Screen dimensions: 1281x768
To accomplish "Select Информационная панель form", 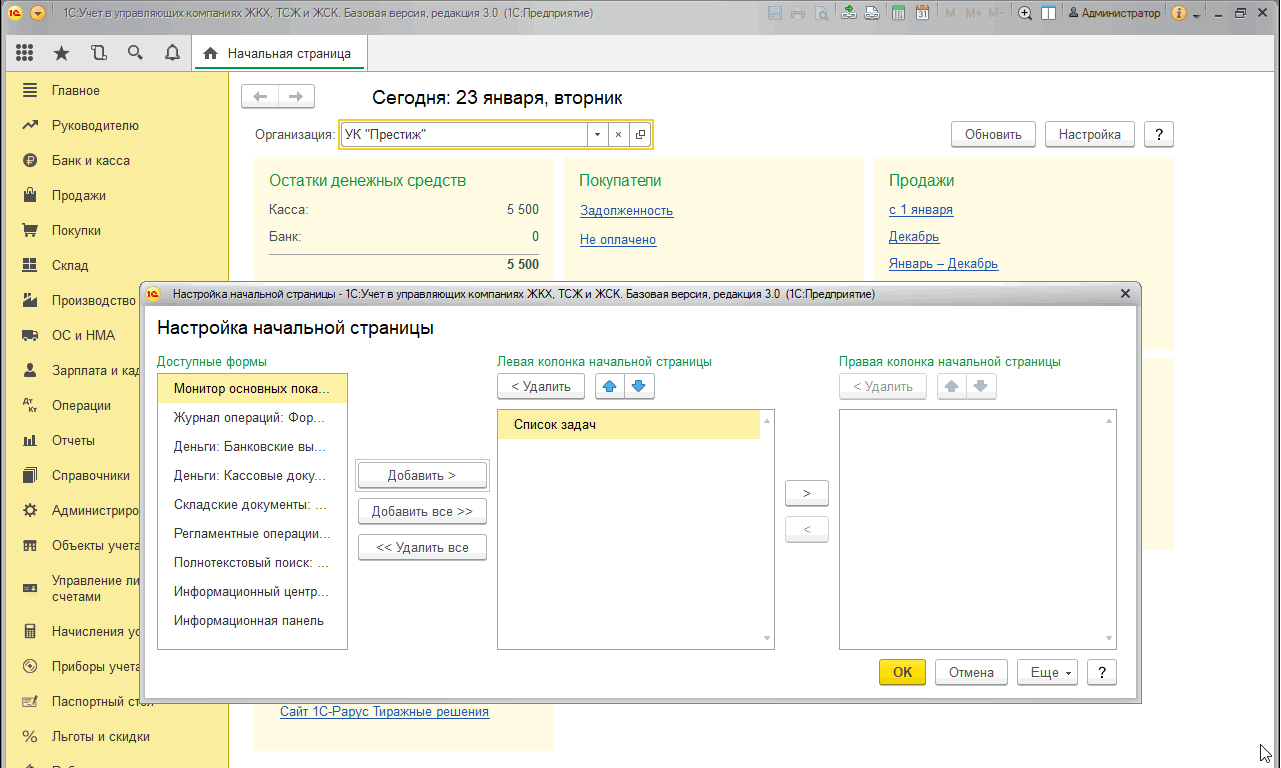I will pyautogui.click(x=252, y=620).
